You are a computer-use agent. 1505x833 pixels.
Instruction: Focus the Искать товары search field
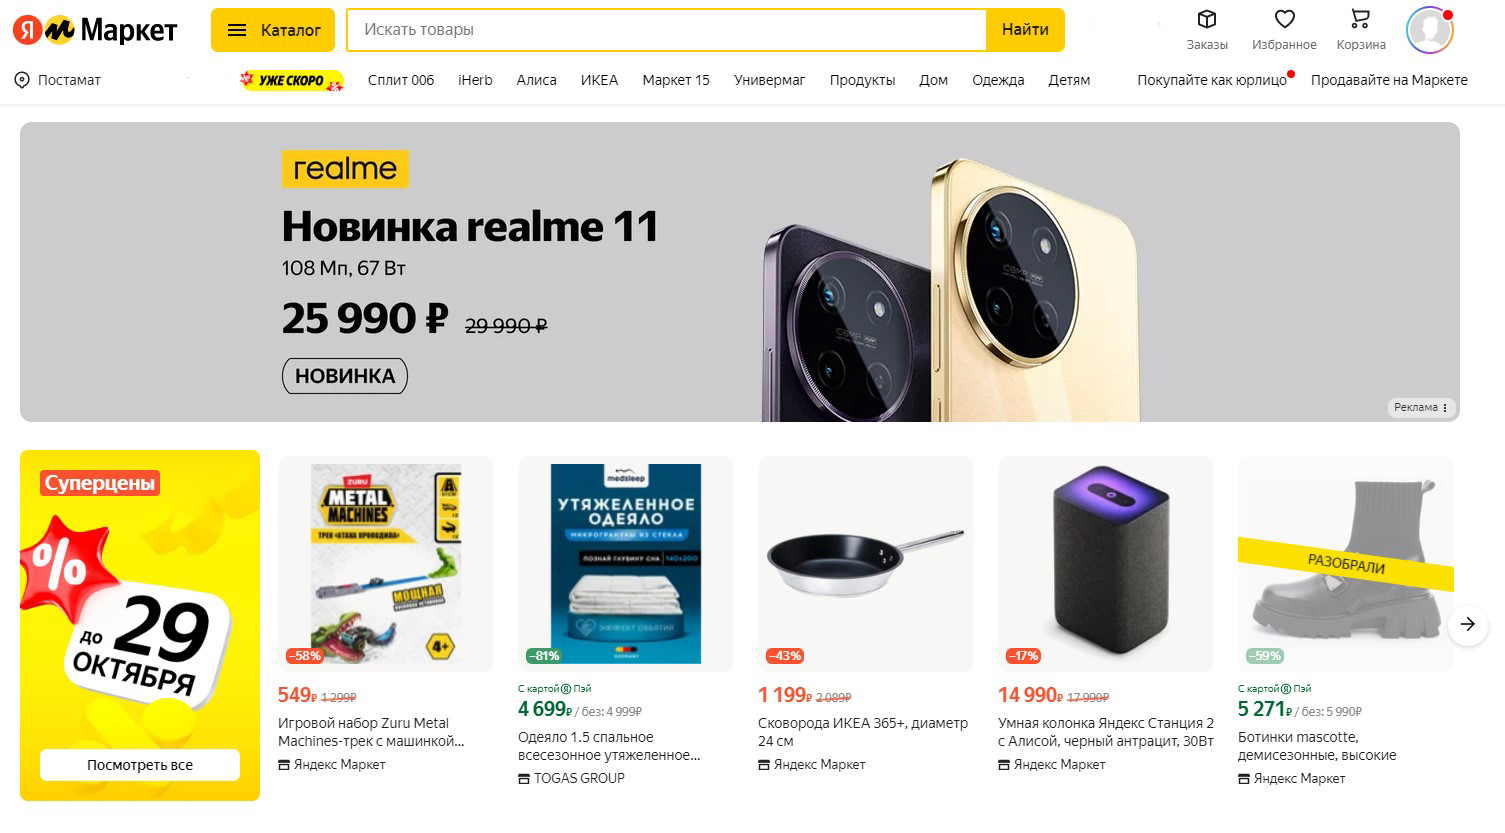[666, 30]
